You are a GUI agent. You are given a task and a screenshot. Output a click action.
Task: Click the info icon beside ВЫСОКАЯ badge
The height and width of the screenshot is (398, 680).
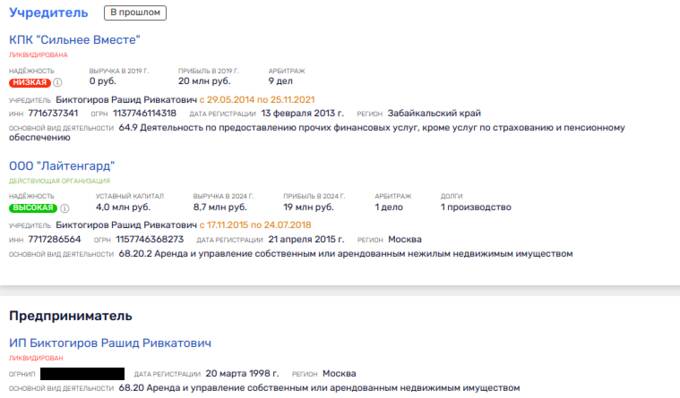[64, 209]
